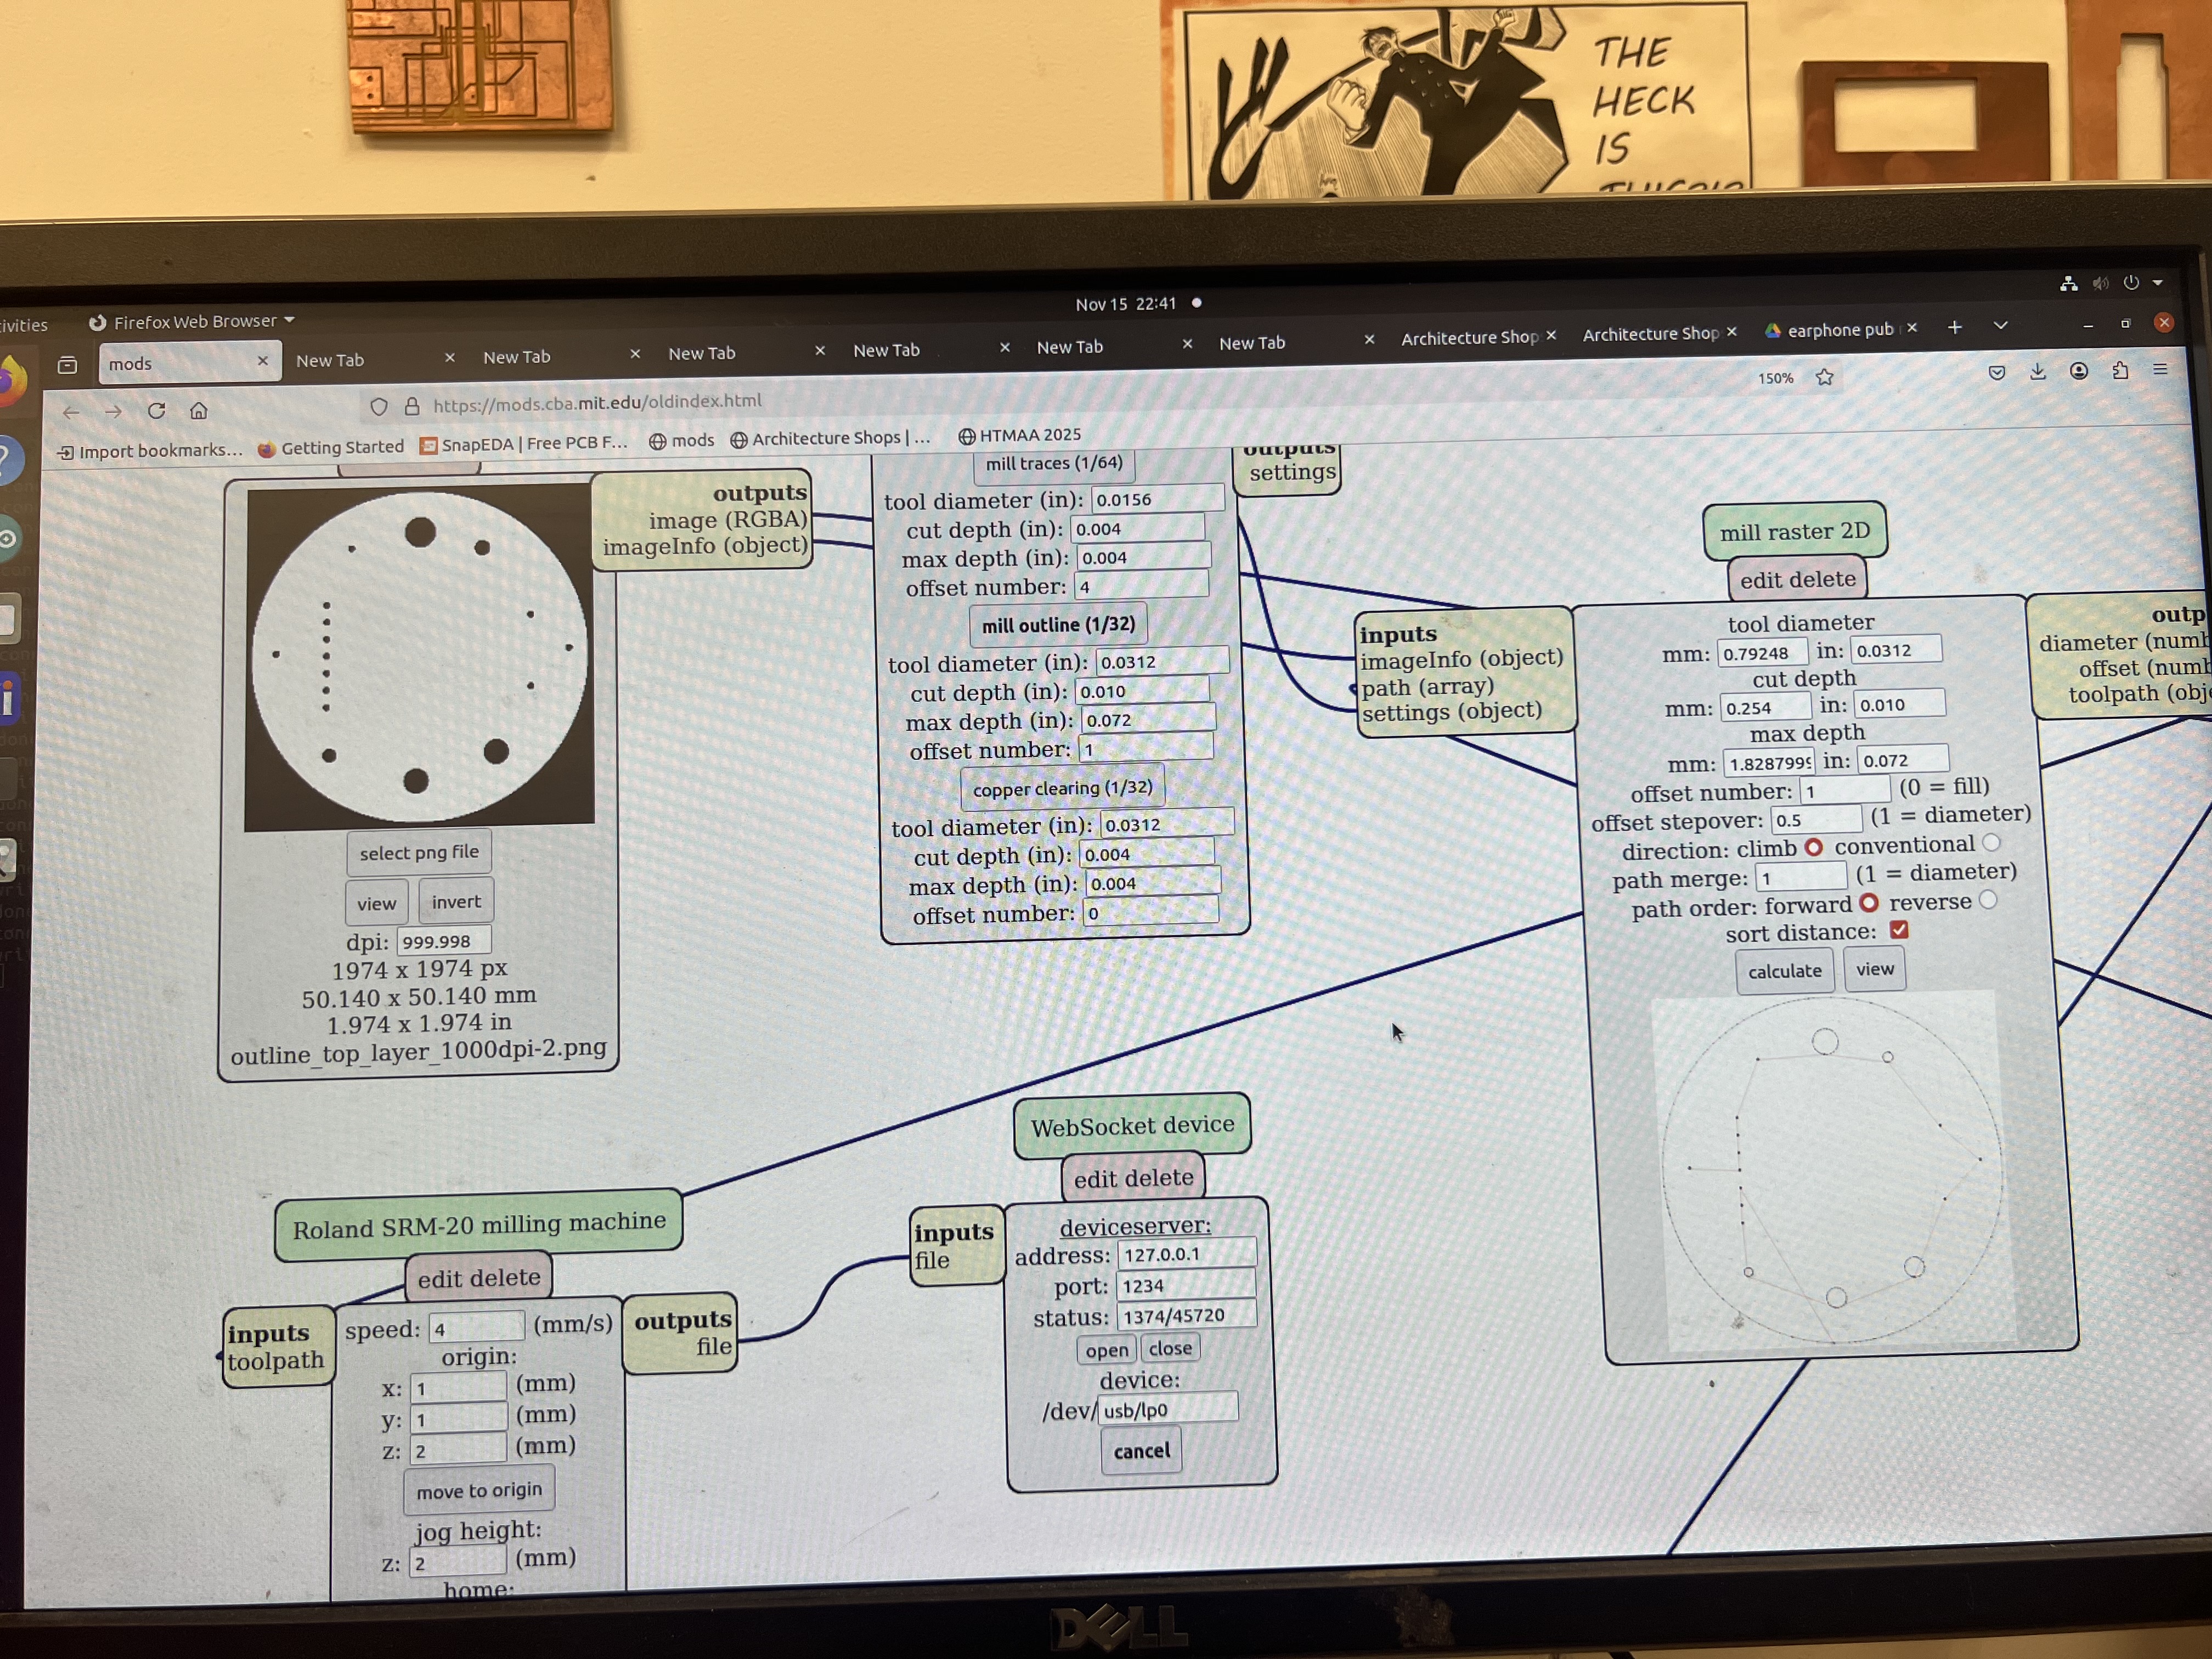Open the Firefox account icon
Screen dimensions: 2212x1659
pos(2078,371)
